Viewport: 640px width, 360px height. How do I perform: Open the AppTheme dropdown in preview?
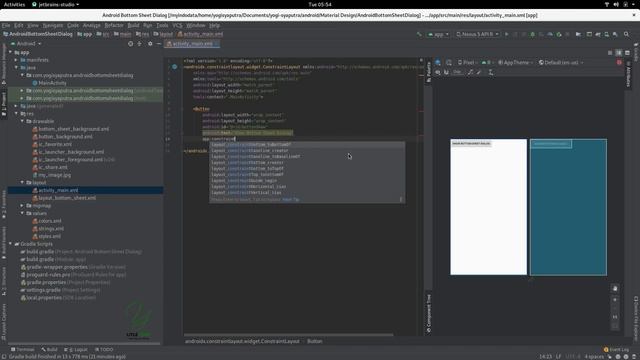[x=516, y=62]
